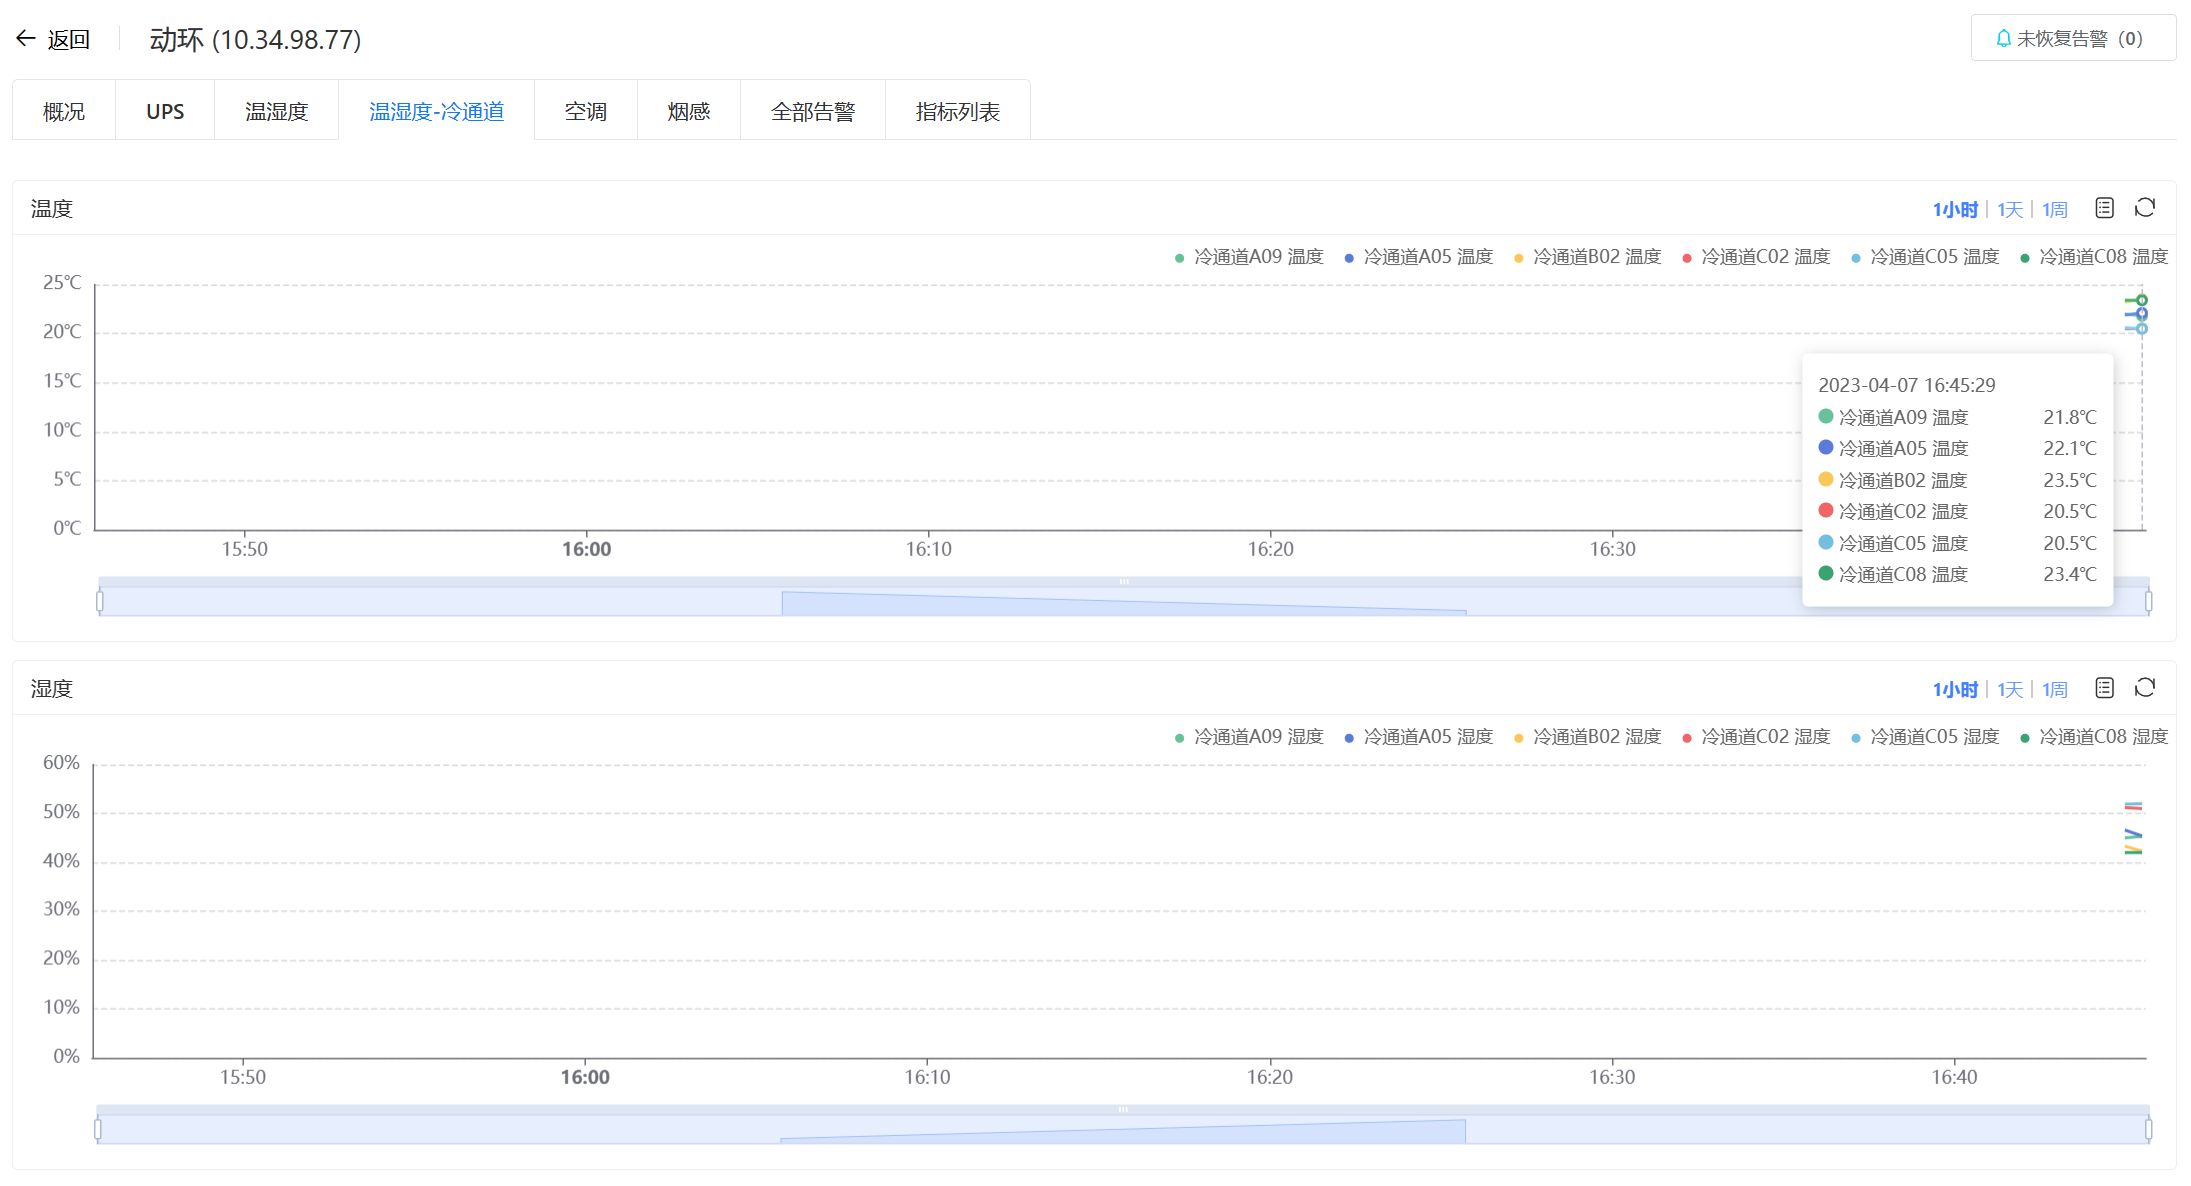Toggle 冷通道C05 湿度 legend series
This screenshot has height=1186, width=2191.
[x=1925, y=737]
